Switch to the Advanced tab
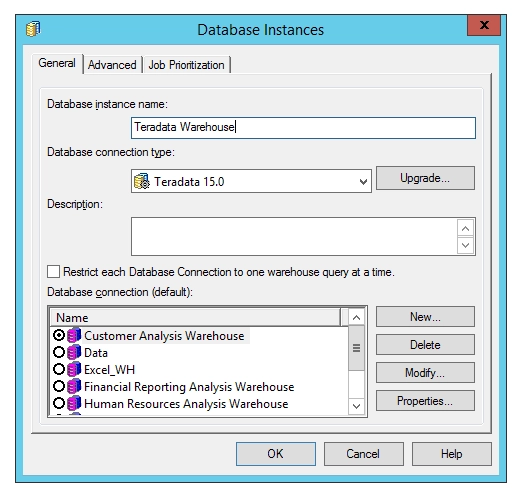 pos(112,65)
